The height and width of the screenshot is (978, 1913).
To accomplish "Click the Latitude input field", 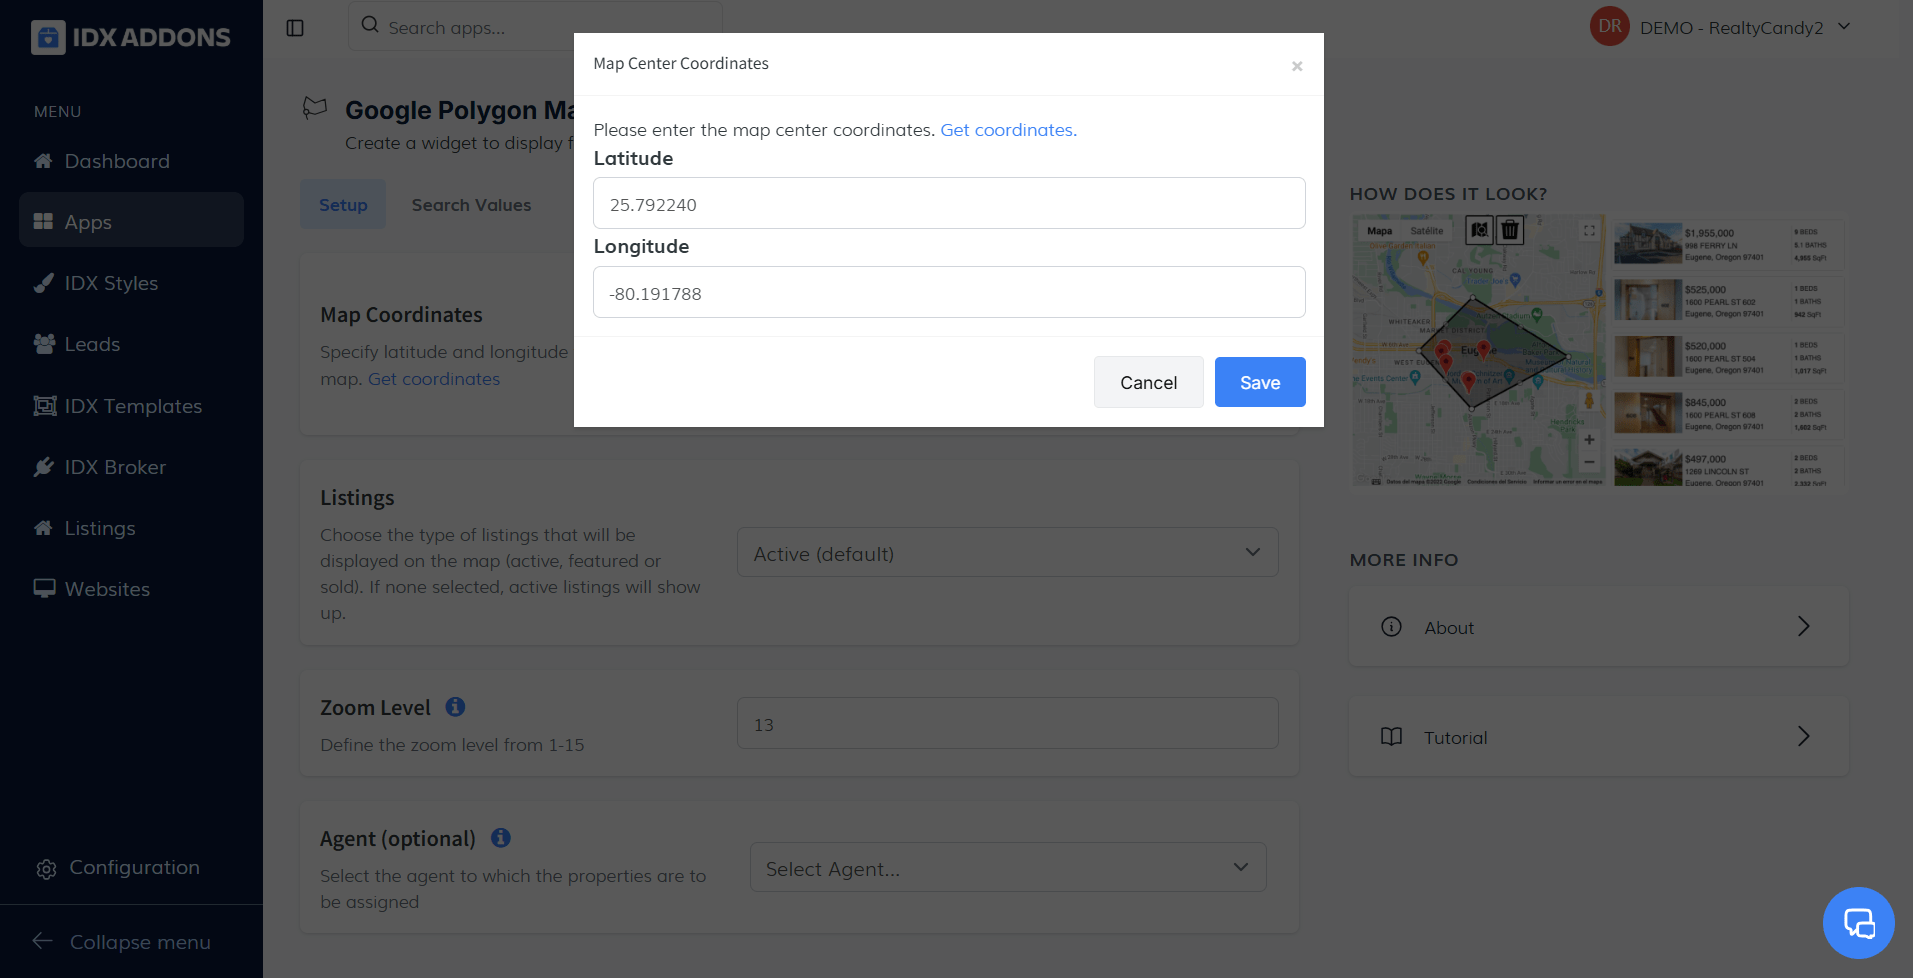I will (x=948, y=204).
